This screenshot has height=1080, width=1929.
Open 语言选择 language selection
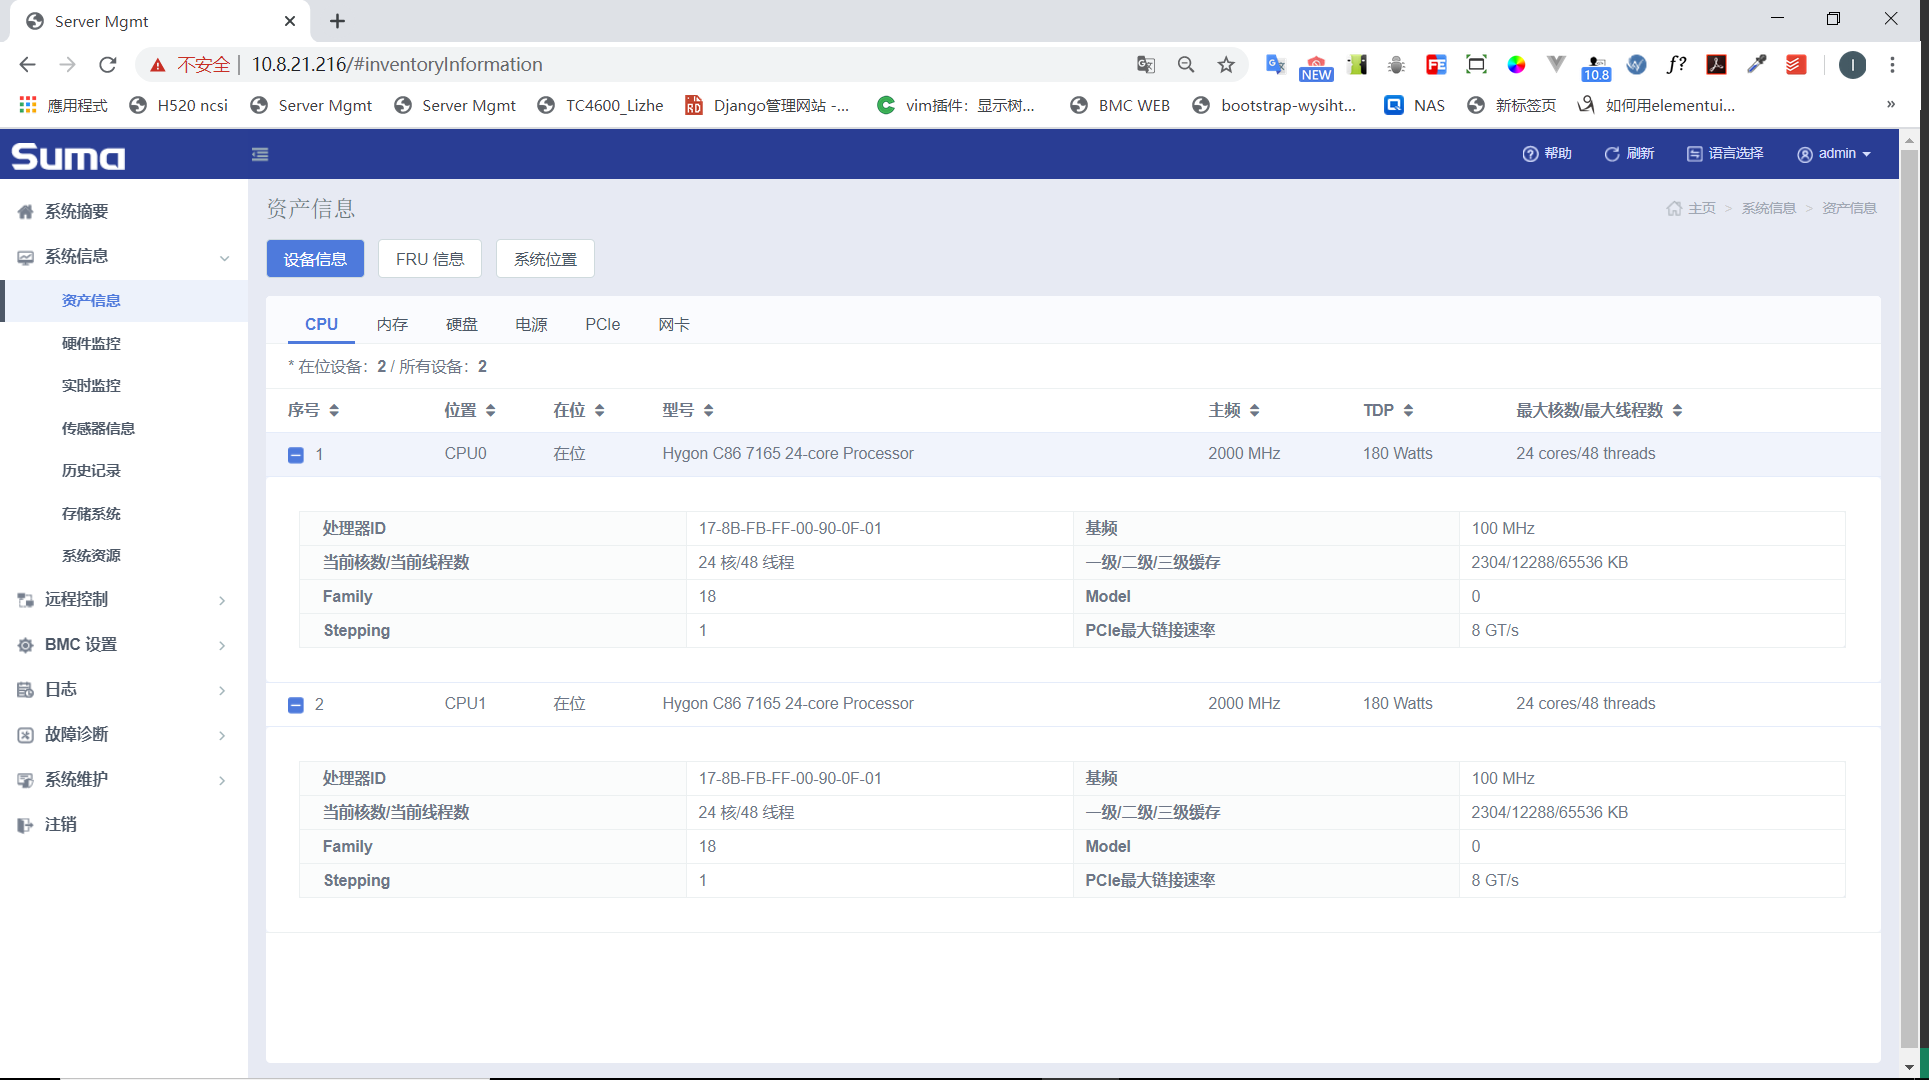[x=1725, y=153]
